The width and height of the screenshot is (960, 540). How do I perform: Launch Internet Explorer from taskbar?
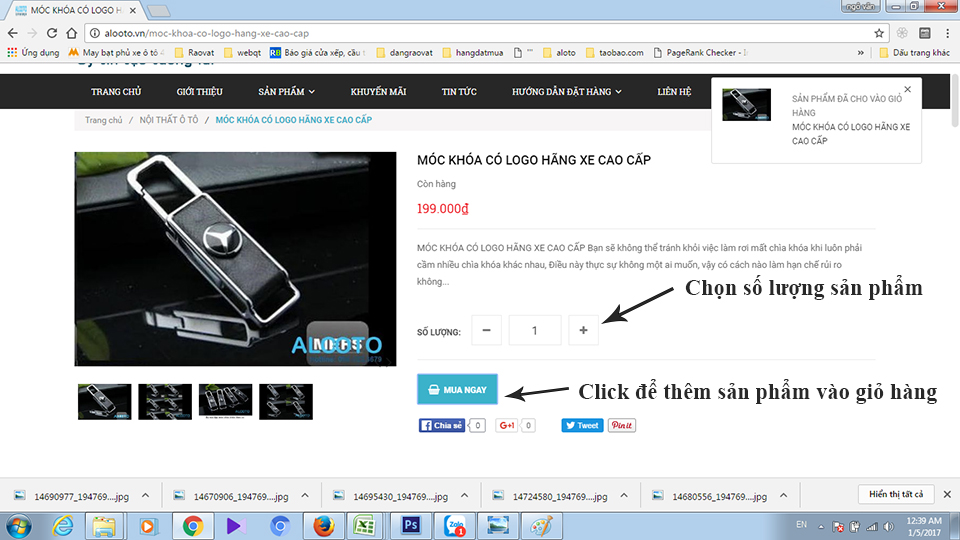(x=62, y=526)
